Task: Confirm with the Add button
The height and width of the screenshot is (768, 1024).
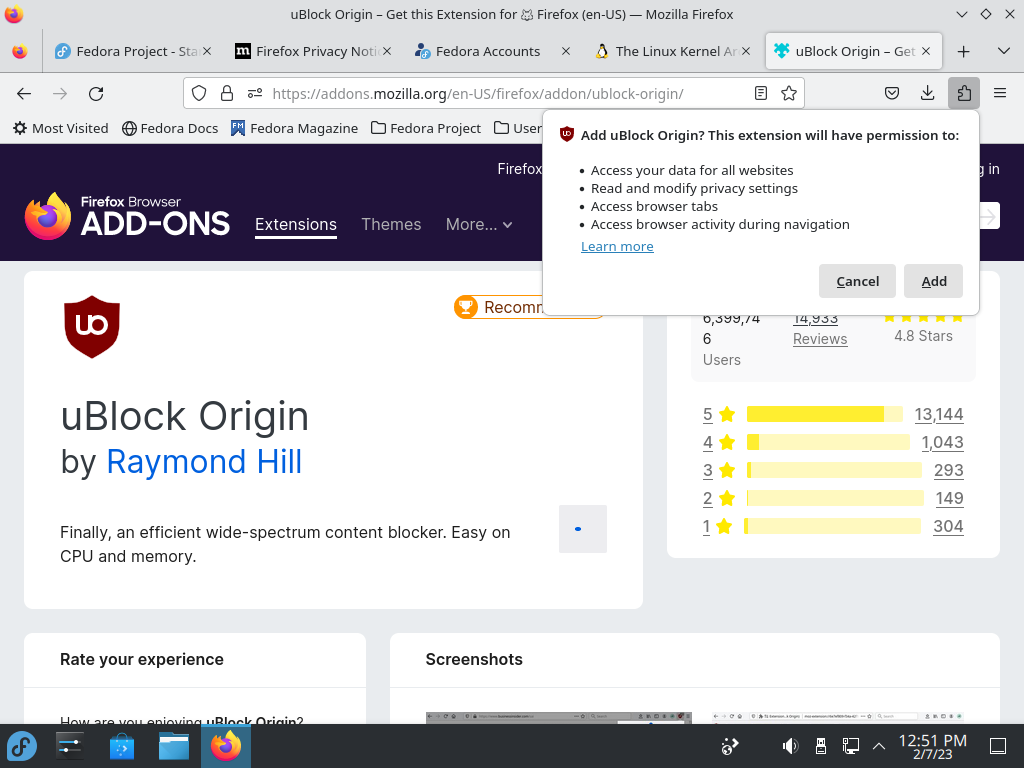Action: tap(933, 281)
